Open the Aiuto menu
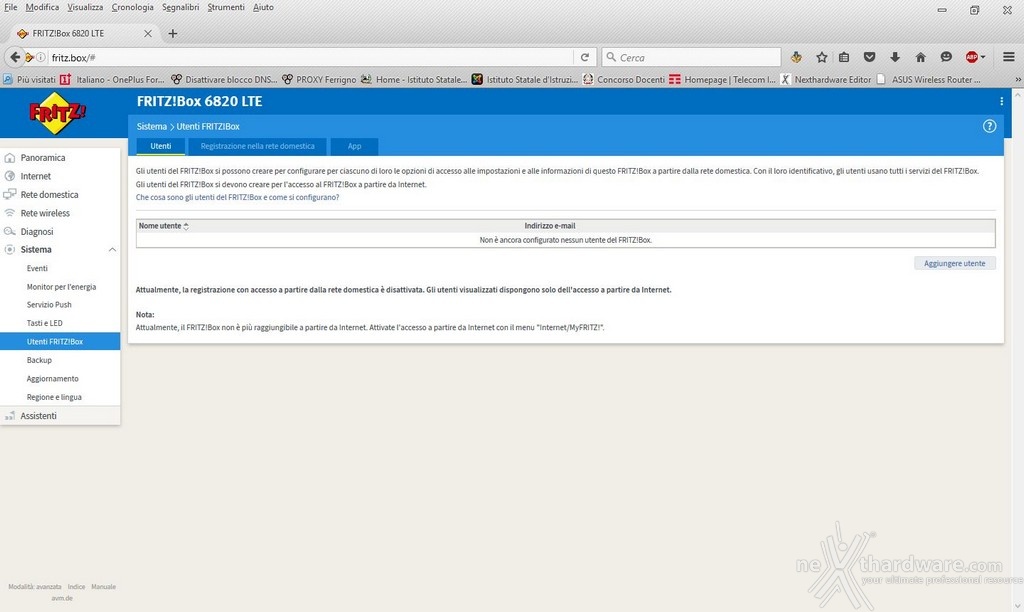The width and height of the screenshot is (1024, 612). tap(263, 7)
